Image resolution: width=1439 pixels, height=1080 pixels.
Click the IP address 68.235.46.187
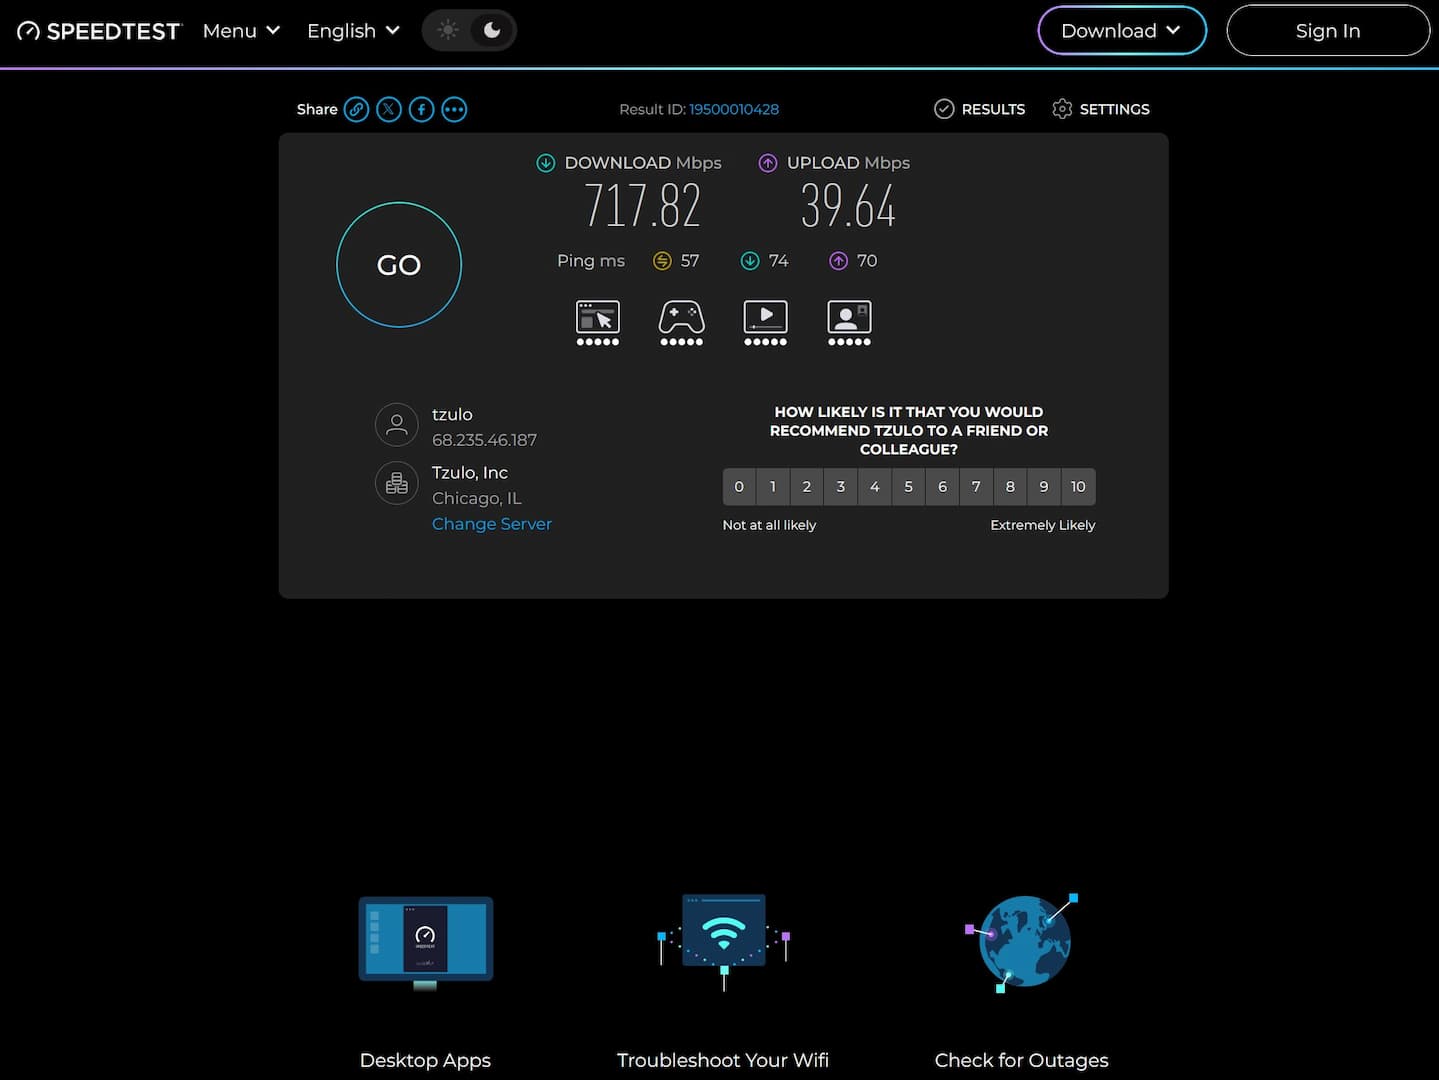pyautogui.click(x=484, y=440)
